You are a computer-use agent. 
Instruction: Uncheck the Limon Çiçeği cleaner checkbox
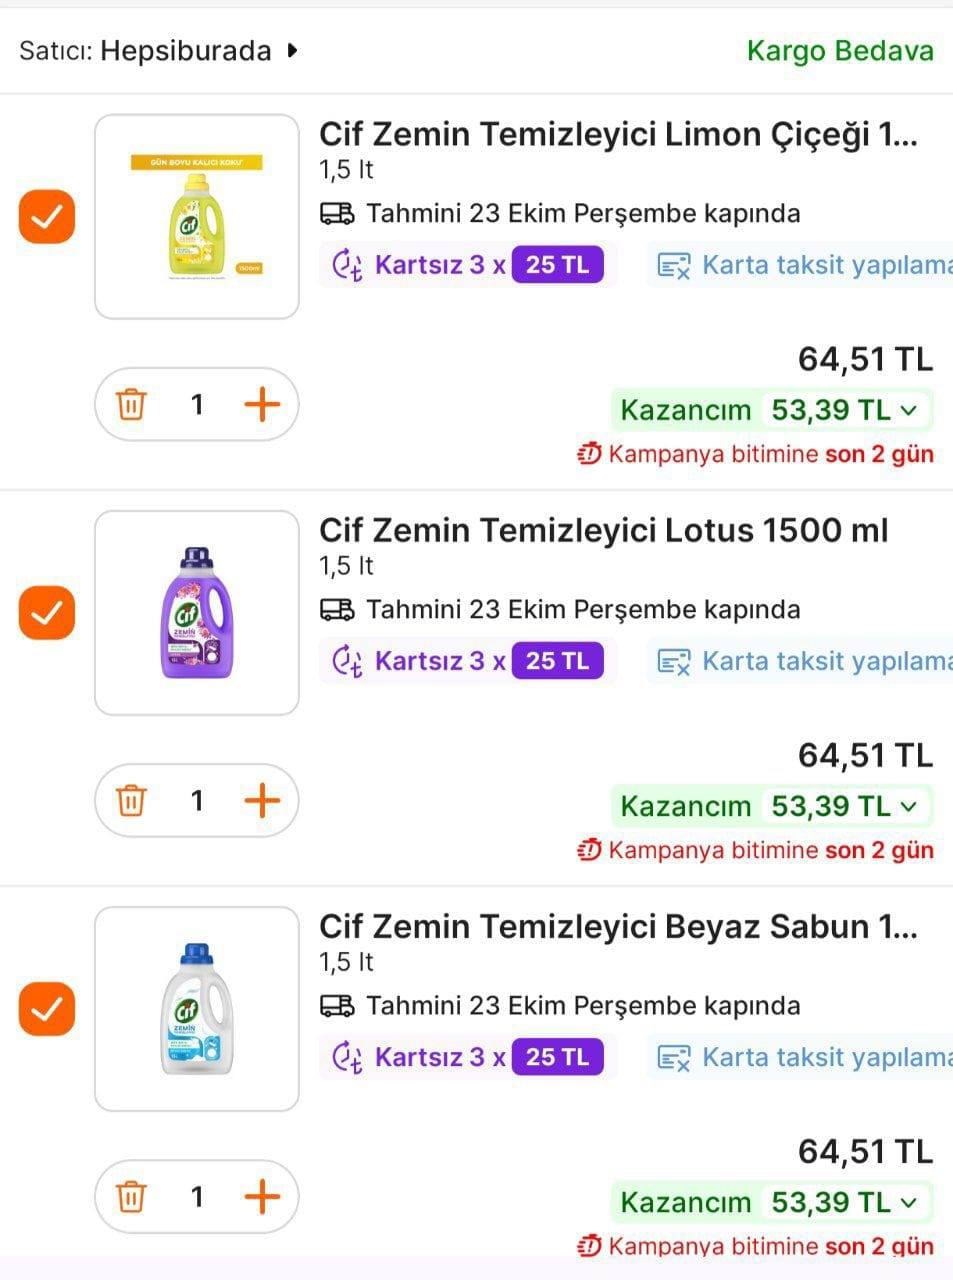47,216
